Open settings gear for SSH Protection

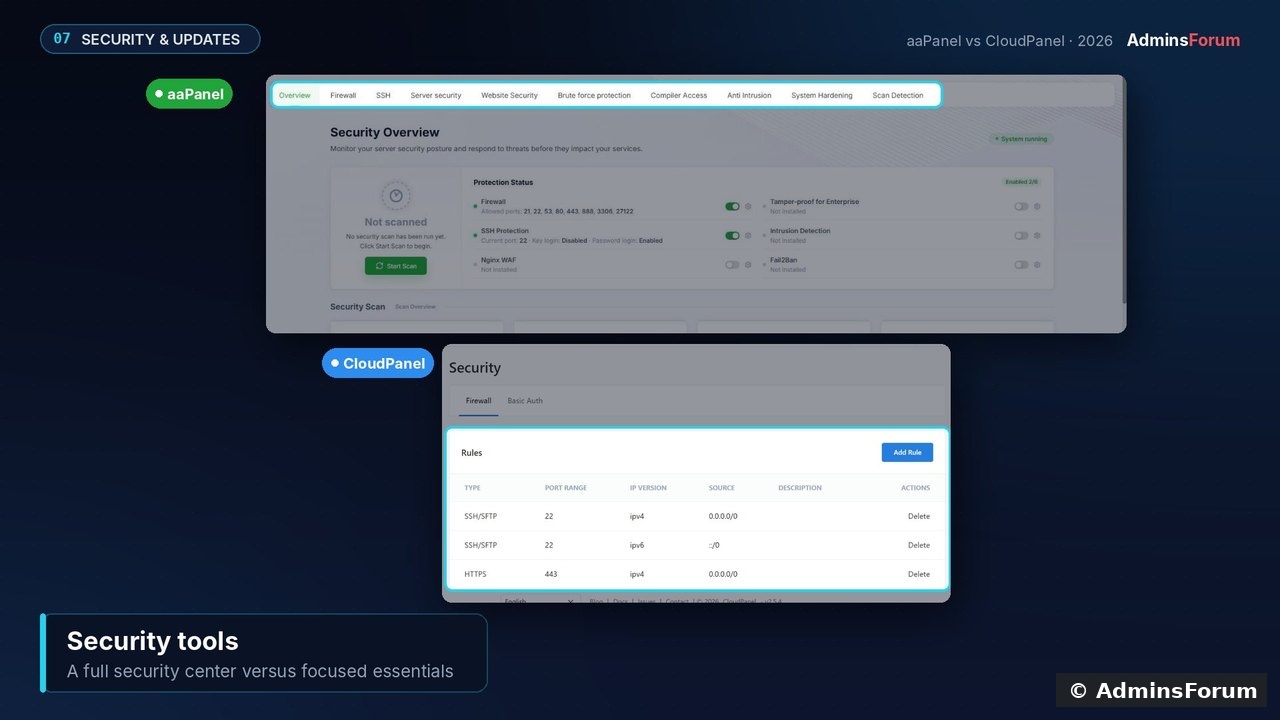pyautogui.click(x=748, y=236)
